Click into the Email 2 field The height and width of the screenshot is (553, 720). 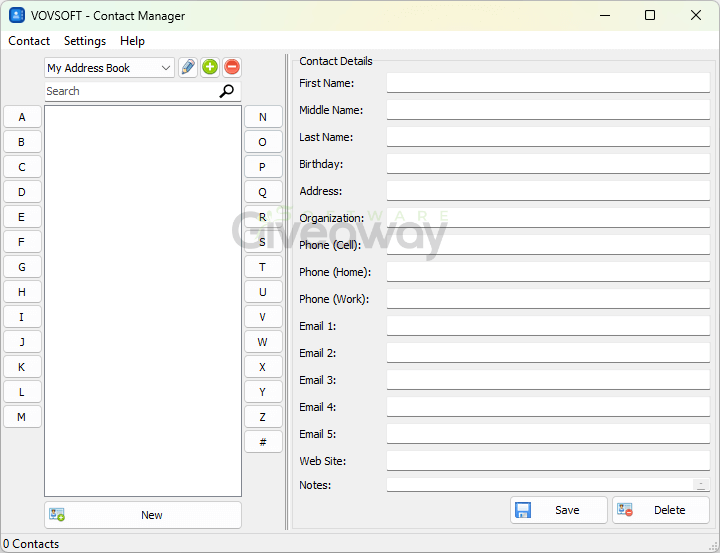[548, 353]
